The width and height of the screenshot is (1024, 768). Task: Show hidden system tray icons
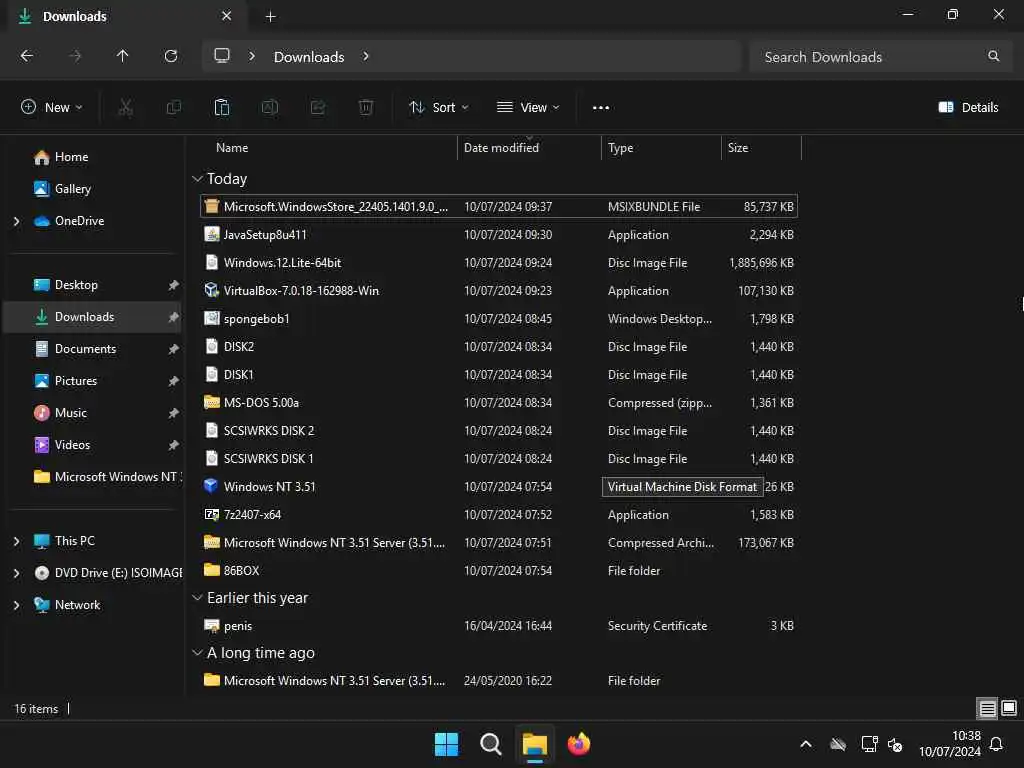coord(806,744)
